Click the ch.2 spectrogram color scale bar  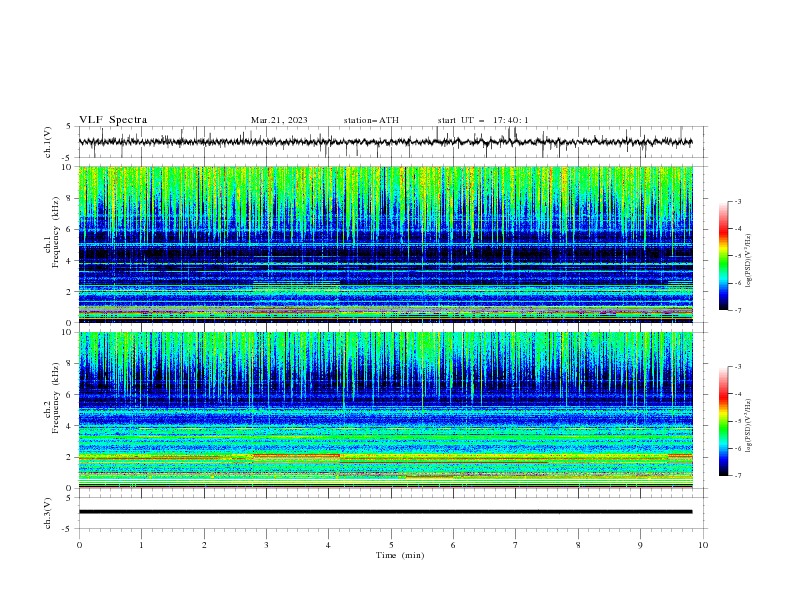[723, 421]
